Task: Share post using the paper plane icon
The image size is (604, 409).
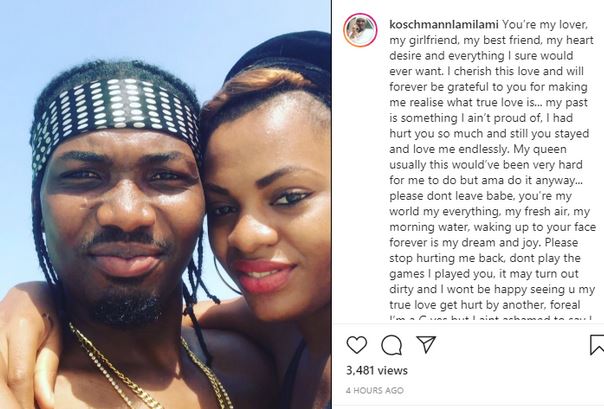Action: [426, 344]
